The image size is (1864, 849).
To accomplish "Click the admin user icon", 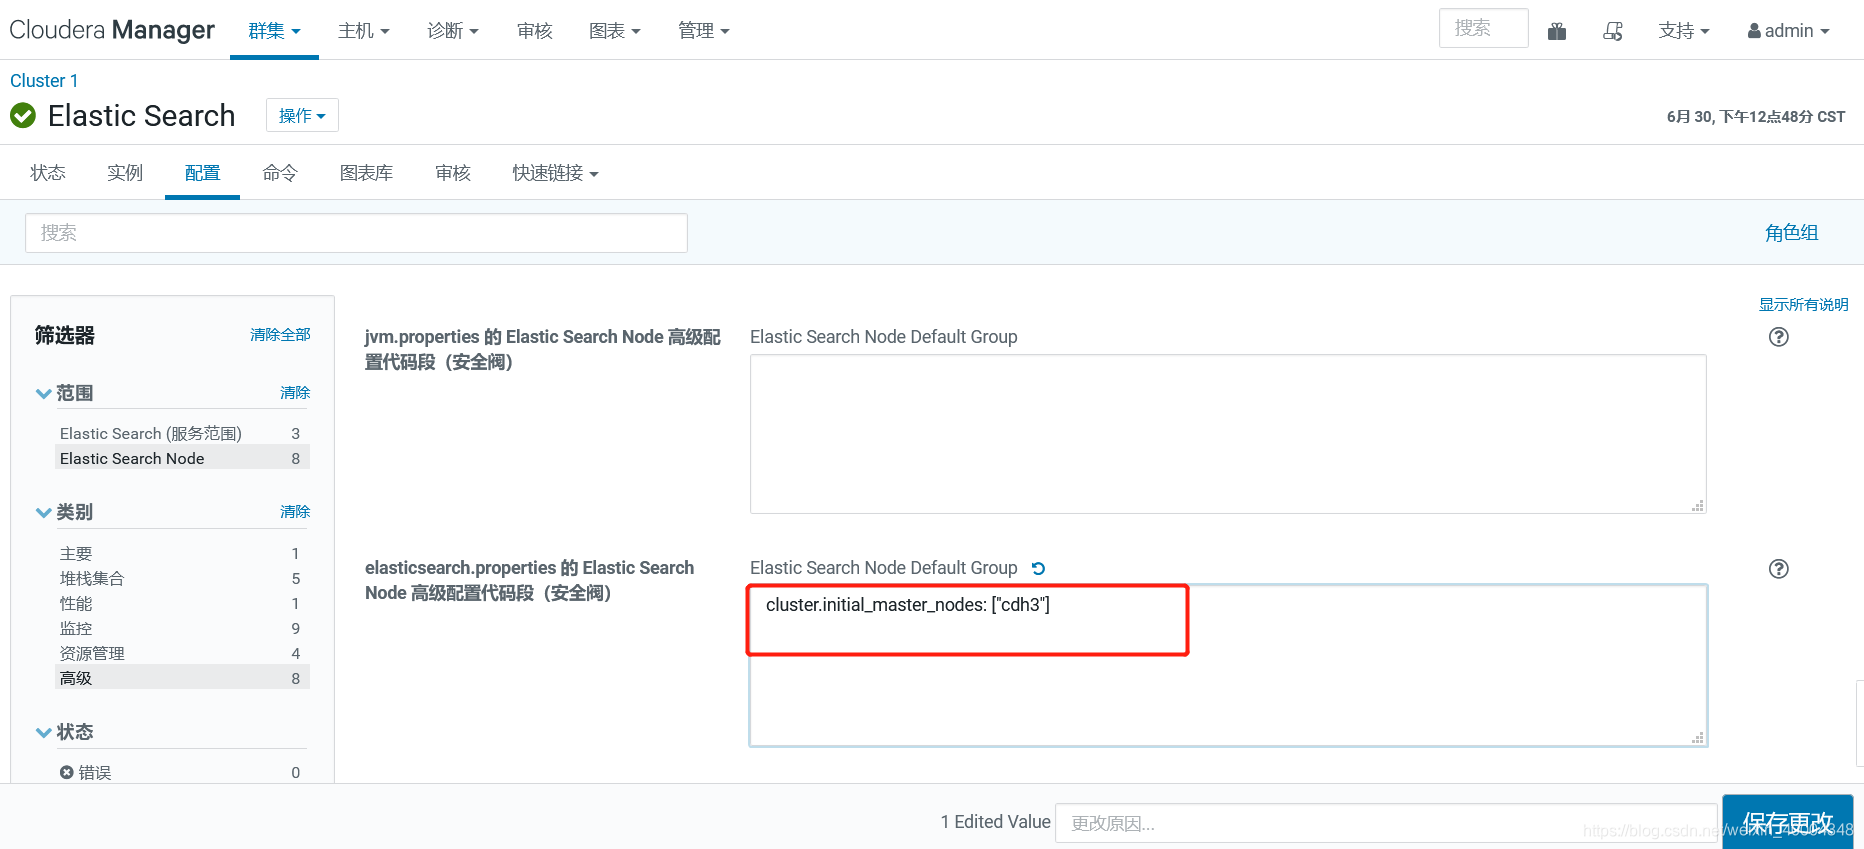I will tap(1754, 31).
